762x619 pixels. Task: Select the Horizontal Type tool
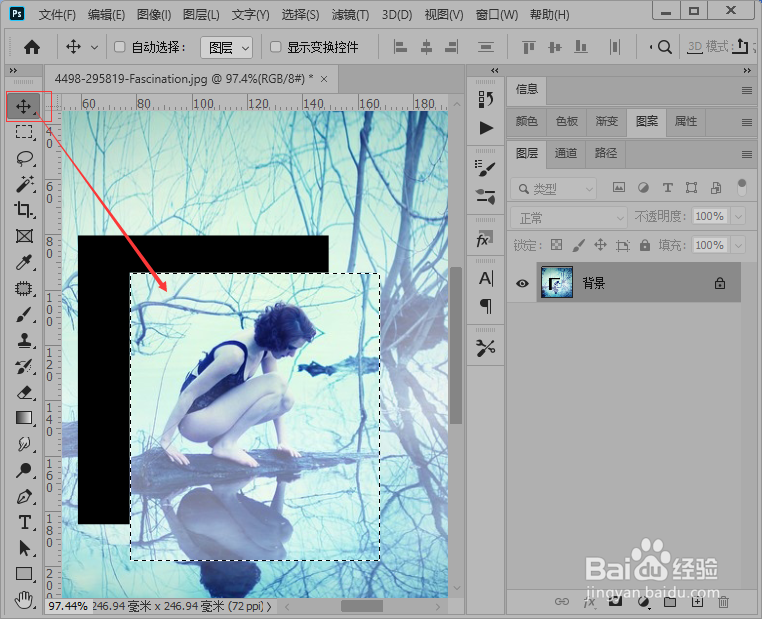tap(24, 522)
